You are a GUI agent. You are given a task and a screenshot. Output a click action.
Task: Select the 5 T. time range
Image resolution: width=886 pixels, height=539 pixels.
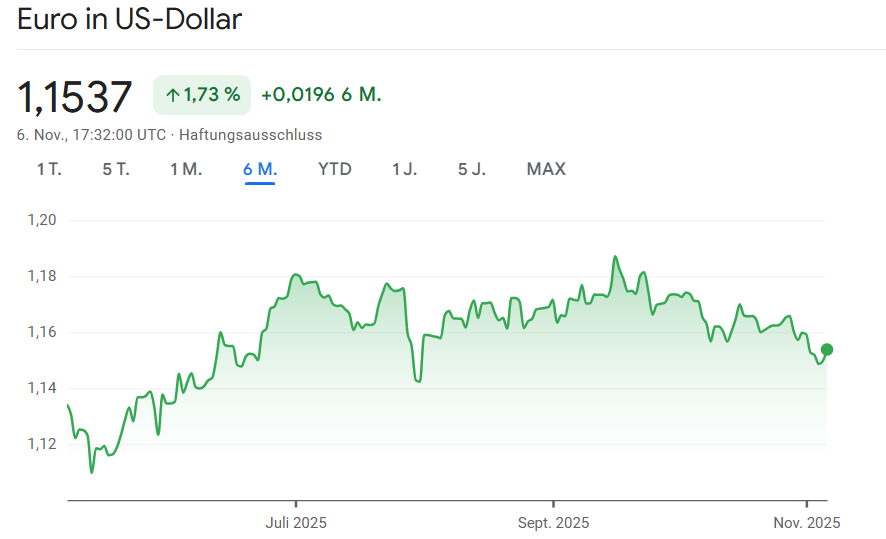tap(116, 169)
